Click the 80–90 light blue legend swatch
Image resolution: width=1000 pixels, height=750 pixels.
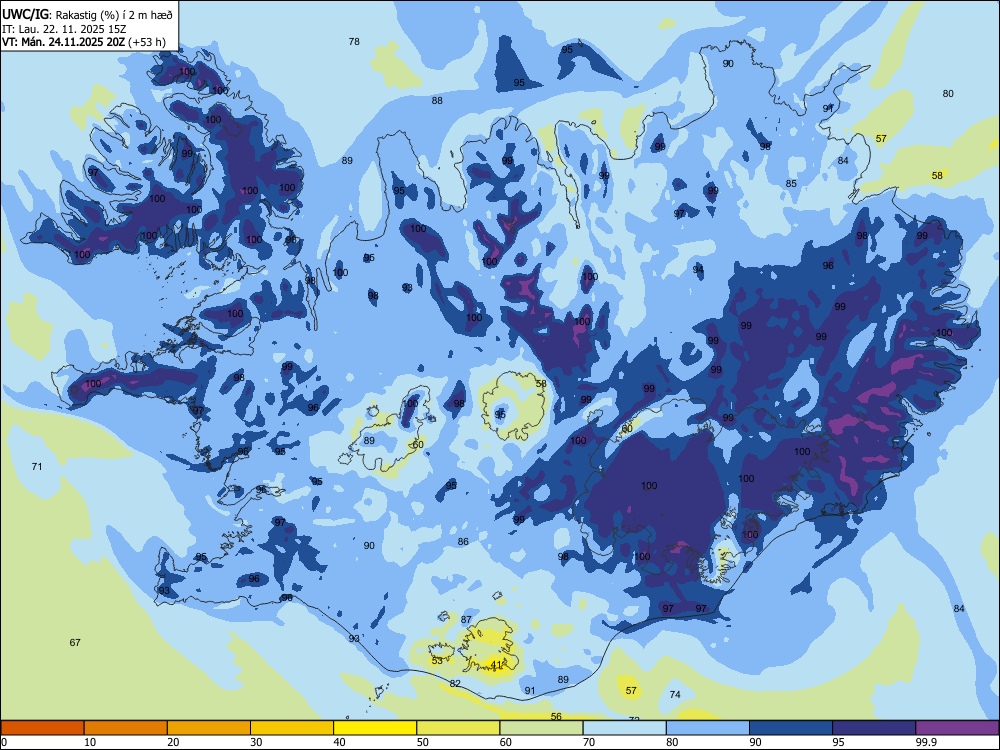tap(708, 728)
